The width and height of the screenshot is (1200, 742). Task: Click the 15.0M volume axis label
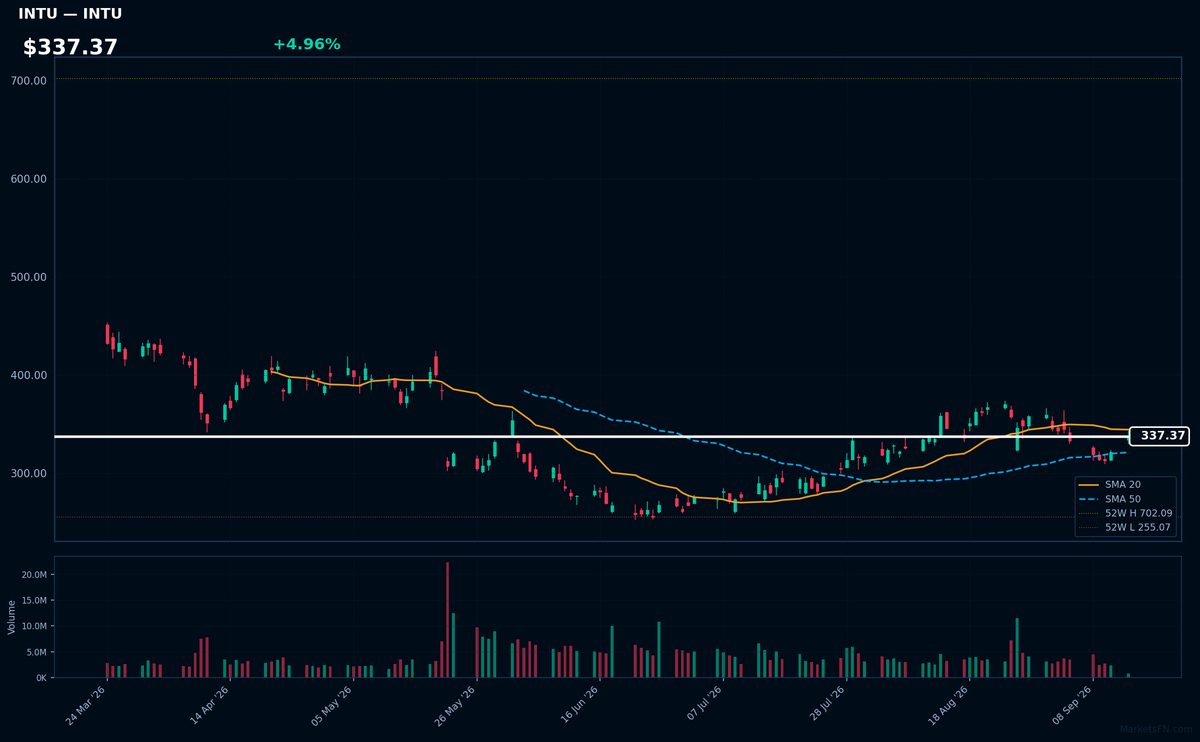(x=32, y=601)
